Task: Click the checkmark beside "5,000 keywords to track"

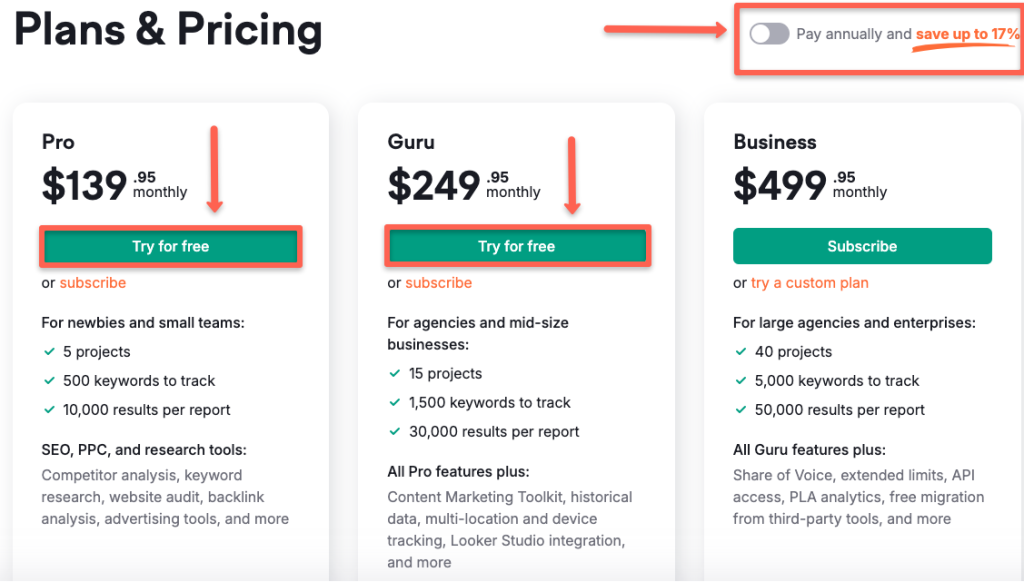Action: coord(740,381)
